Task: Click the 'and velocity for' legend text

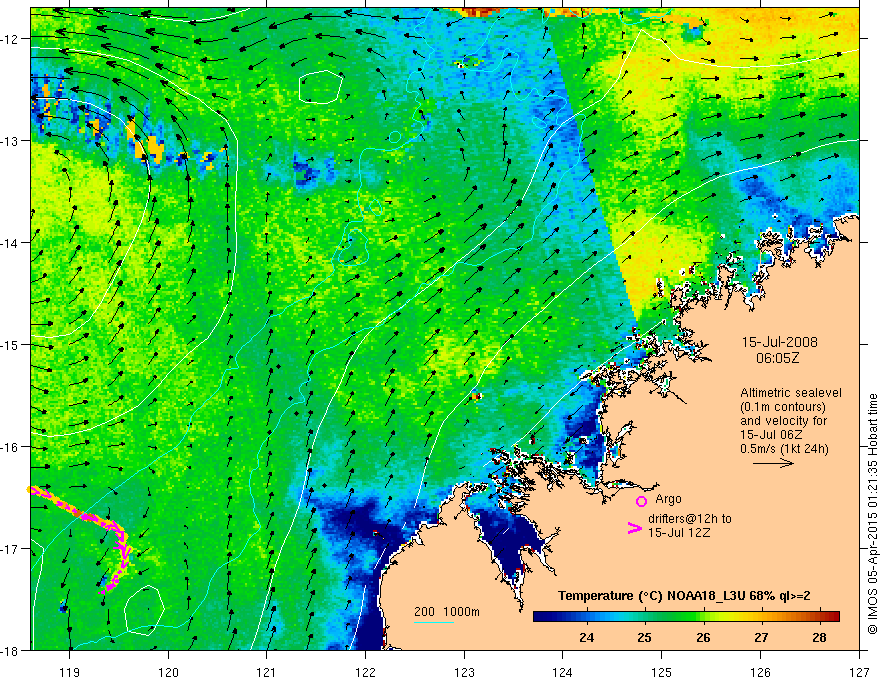Action: tap(783, 421)
